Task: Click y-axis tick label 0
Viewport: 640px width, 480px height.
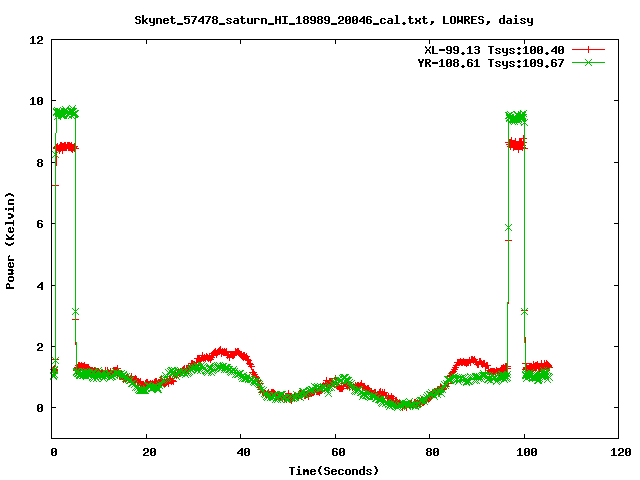Action: click(40, 408)
